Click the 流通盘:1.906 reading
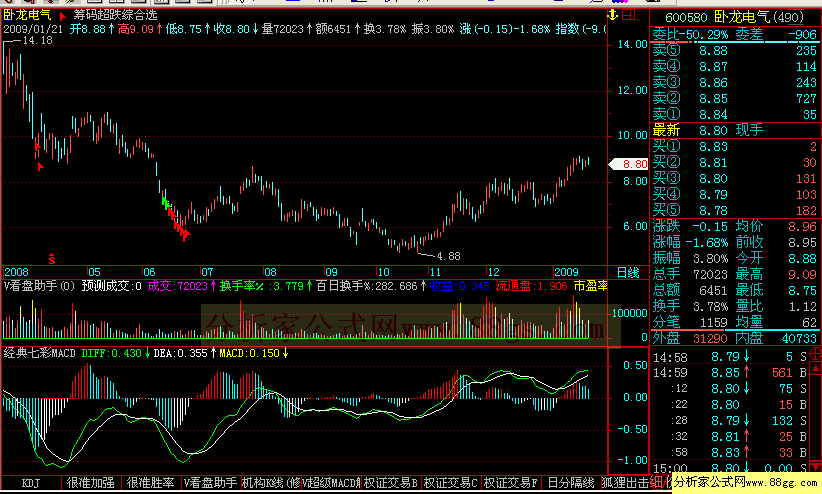 tap(531, 286)
